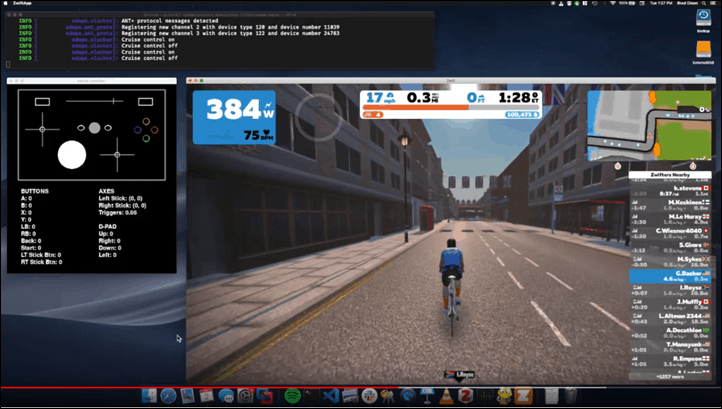The height and width of the screenshot is (409, 722).
Task: Select highlighted rider G.Basher in list
Action: 670,276
